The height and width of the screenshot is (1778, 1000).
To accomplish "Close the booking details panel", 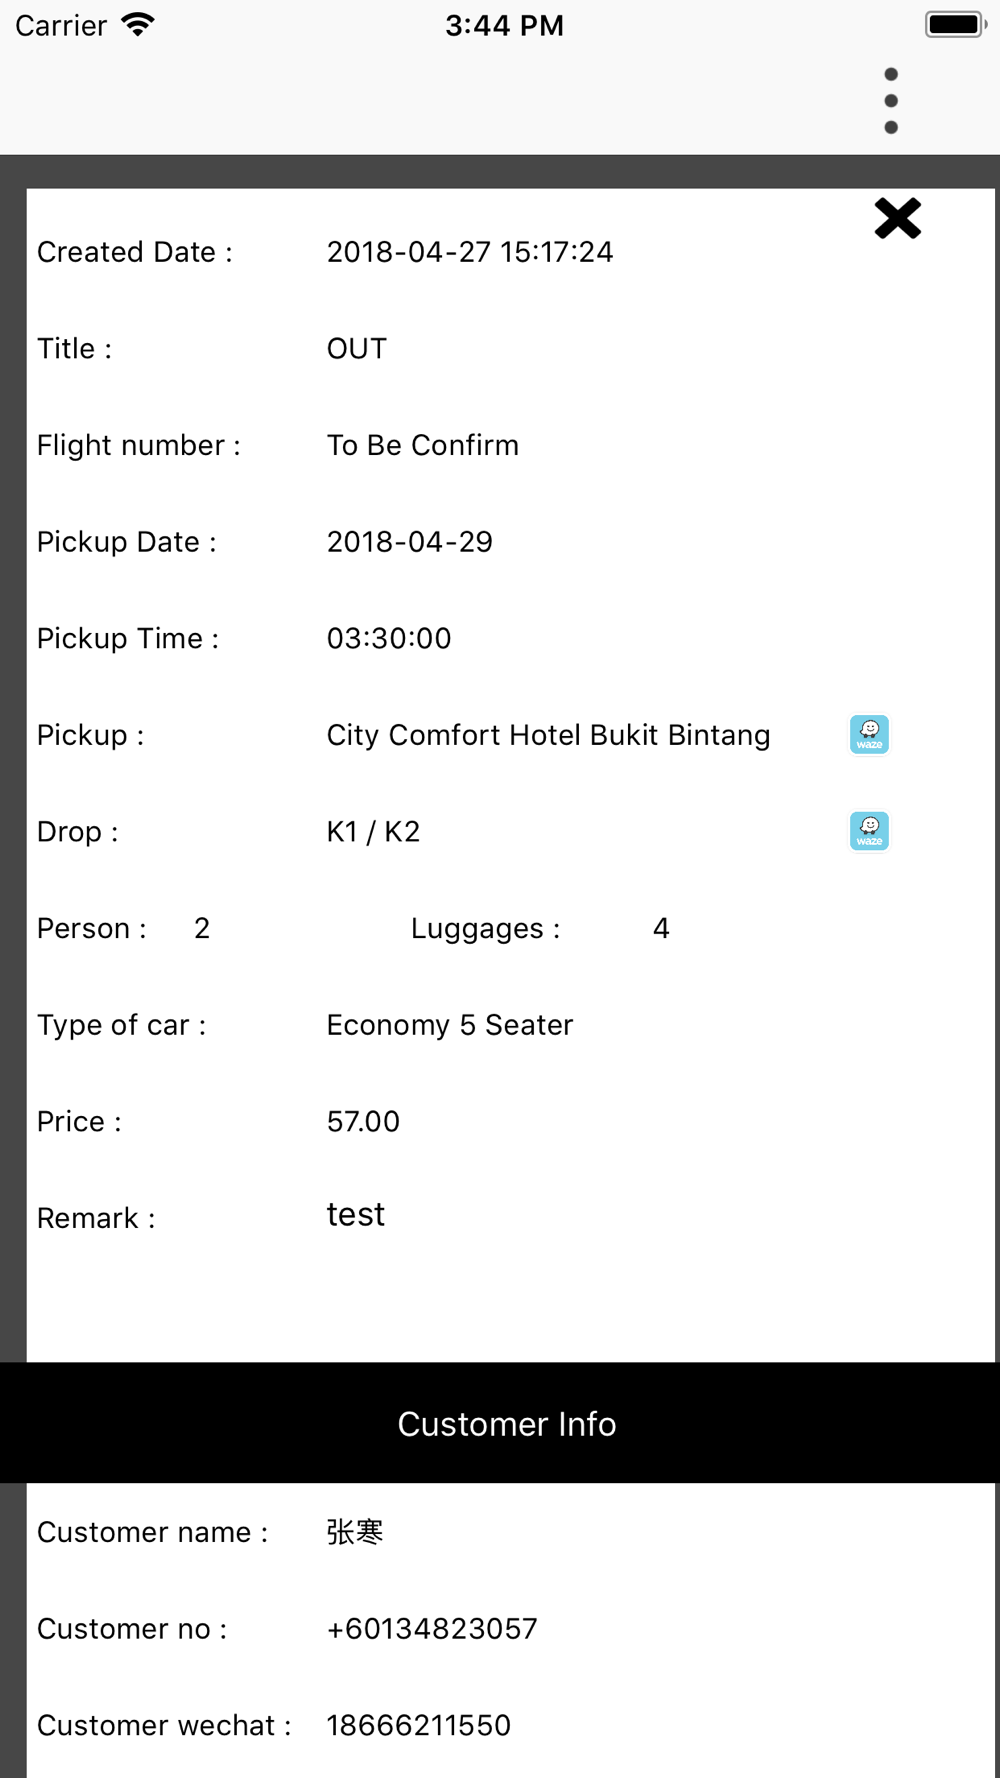I will click(897, 218).
